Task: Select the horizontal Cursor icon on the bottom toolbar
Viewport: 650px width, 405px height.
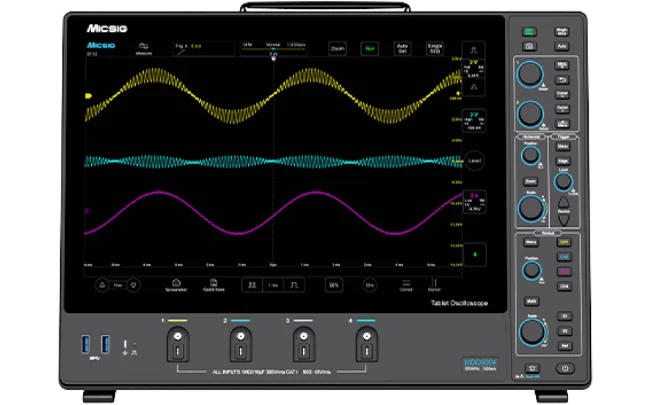Action: coord(406,285)
